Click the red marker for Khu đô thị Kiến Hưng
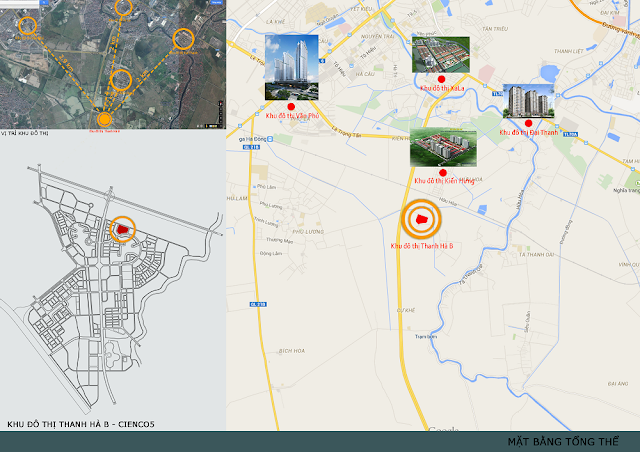The image size is (640, 452). (443, 173)
